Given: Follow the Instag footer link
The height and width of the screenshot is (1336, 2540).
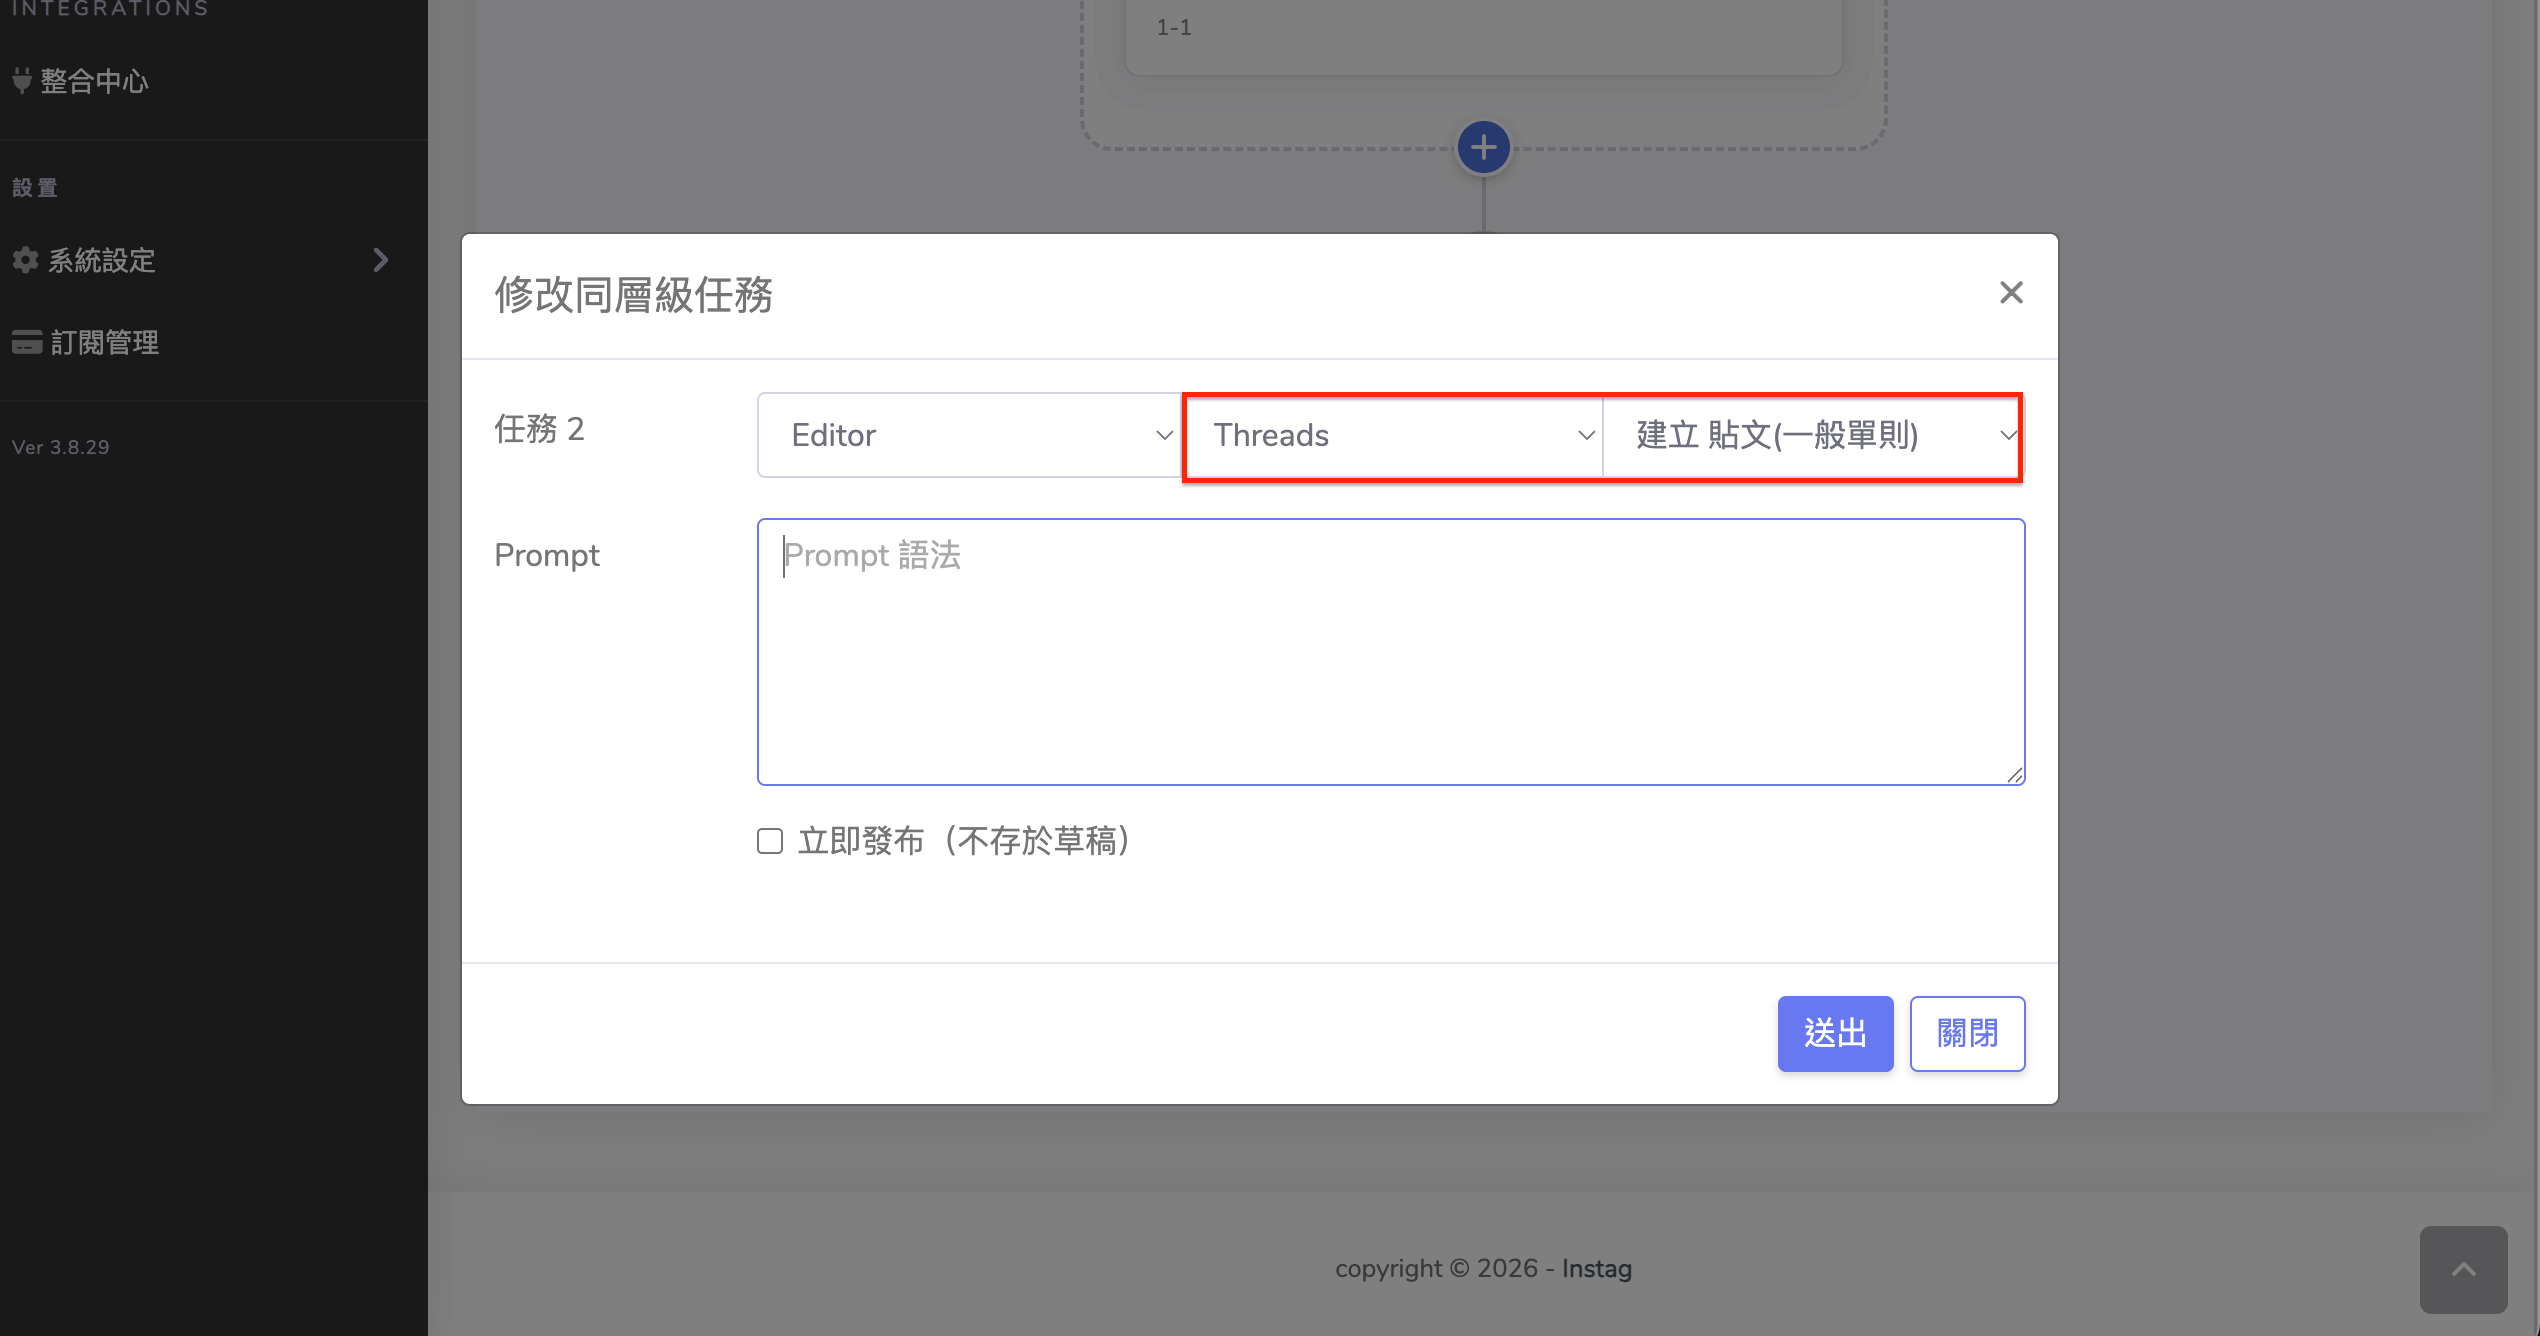Looking at the screenshot, I should click(x=1596, y=1269).
